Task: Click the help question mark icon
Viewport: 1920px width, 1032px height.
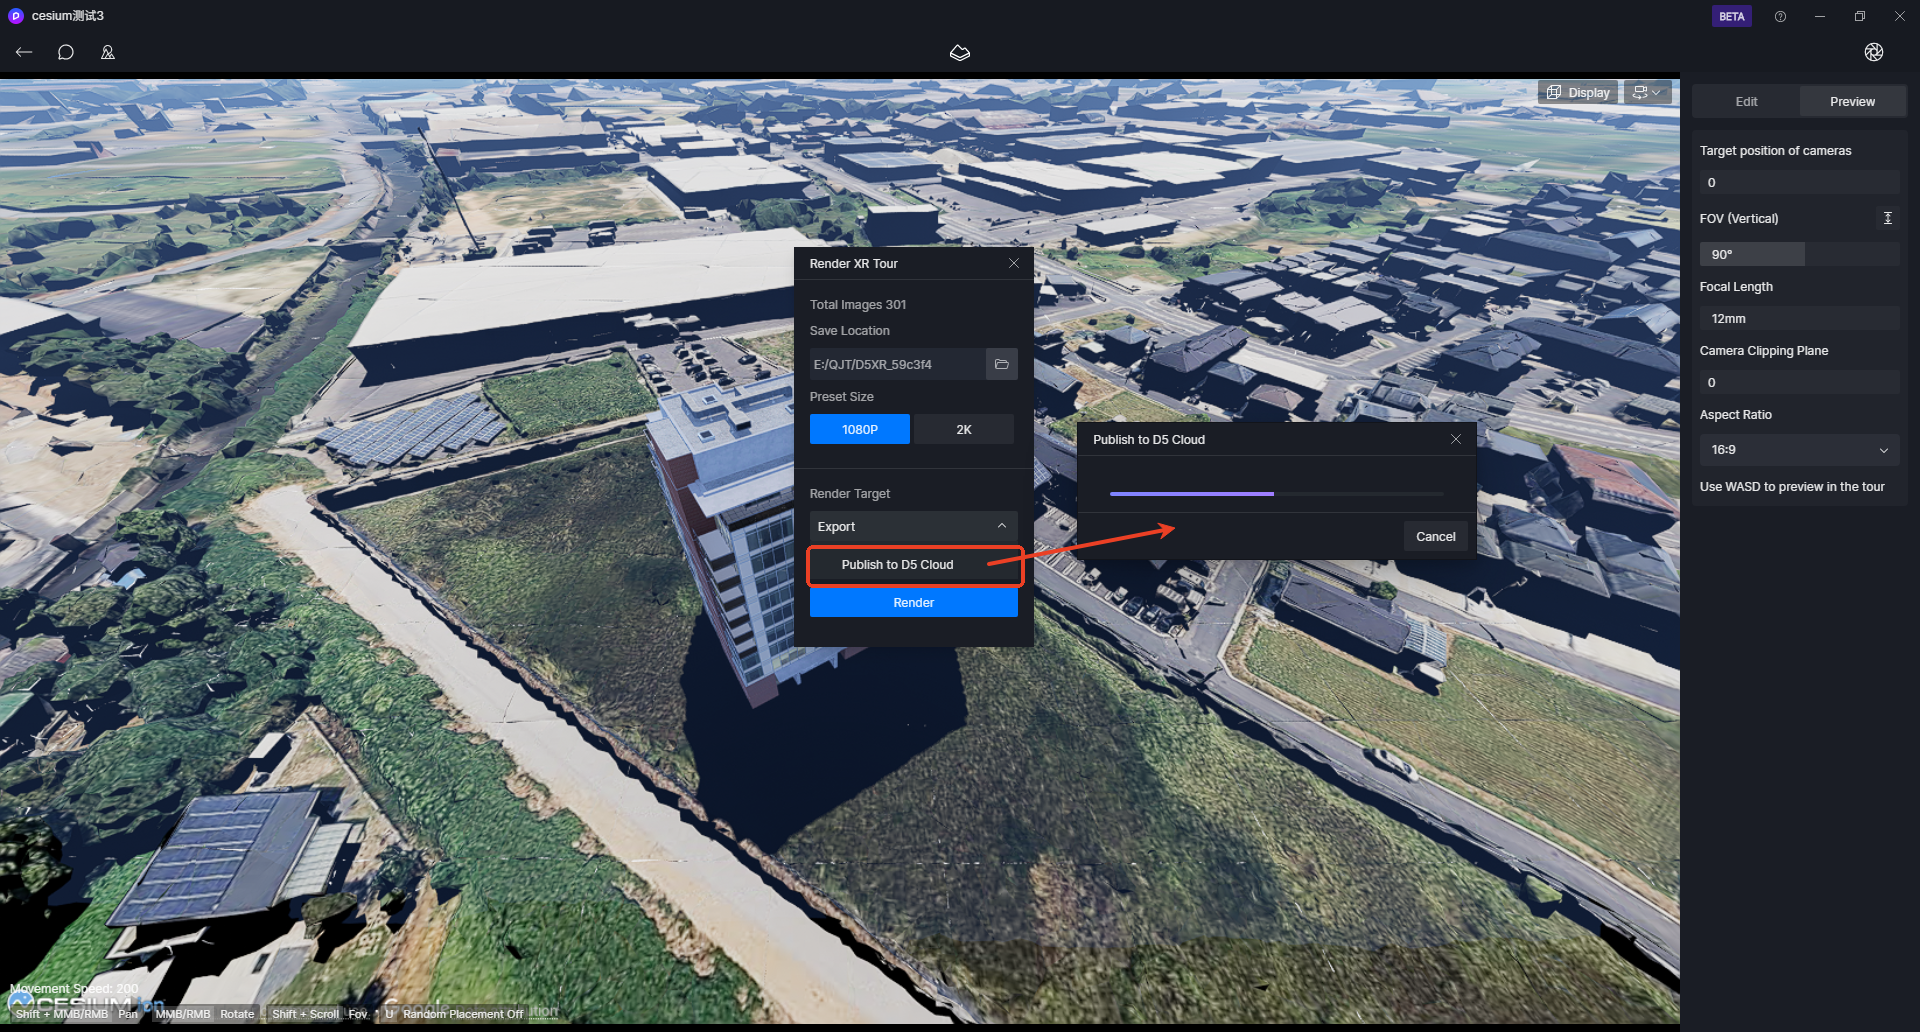Action: pos(1780,16)
